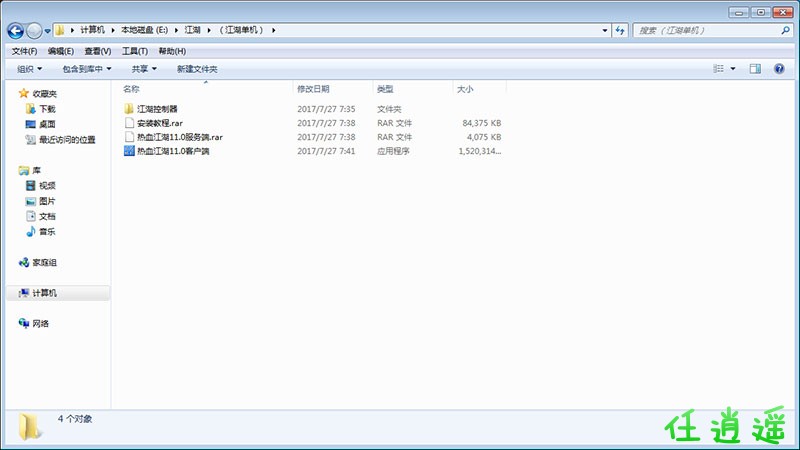Screen dimensions: 800x450
Task: Click the 音乐 library icon
Action: click(31, 232)
